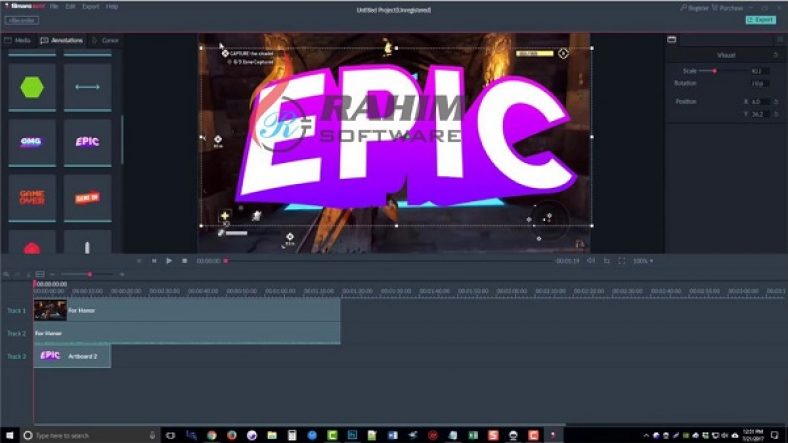Open the Windows Start menu
Screen dimensions: 788x443
point(10,435)
